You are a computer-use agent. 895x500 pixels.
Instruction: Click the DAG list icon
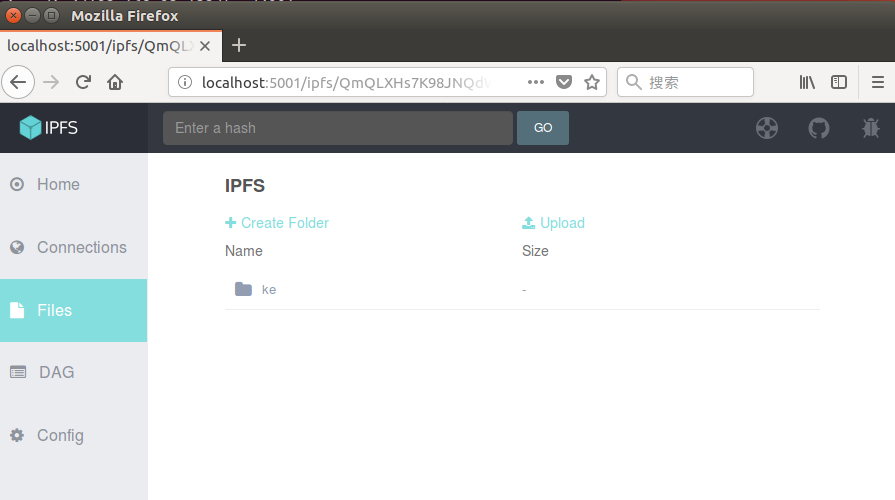(x=18, y=372)
